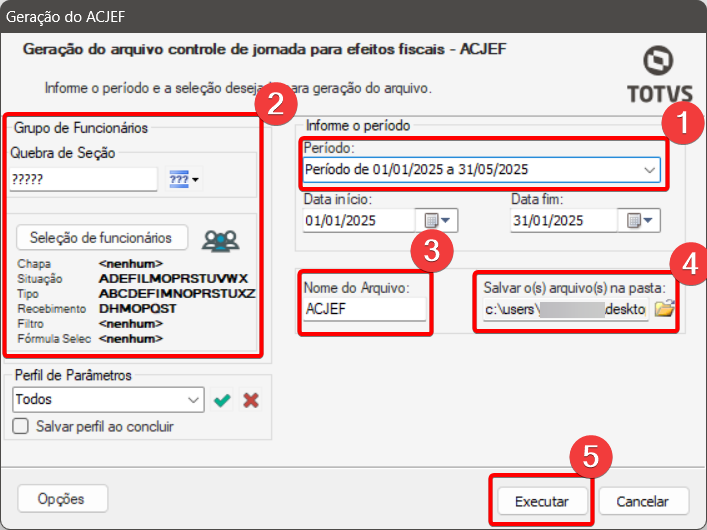
Task: Click the Tipo value ABCDEFIMNOPRSTUXZ
Action: (x=177, y=294)
